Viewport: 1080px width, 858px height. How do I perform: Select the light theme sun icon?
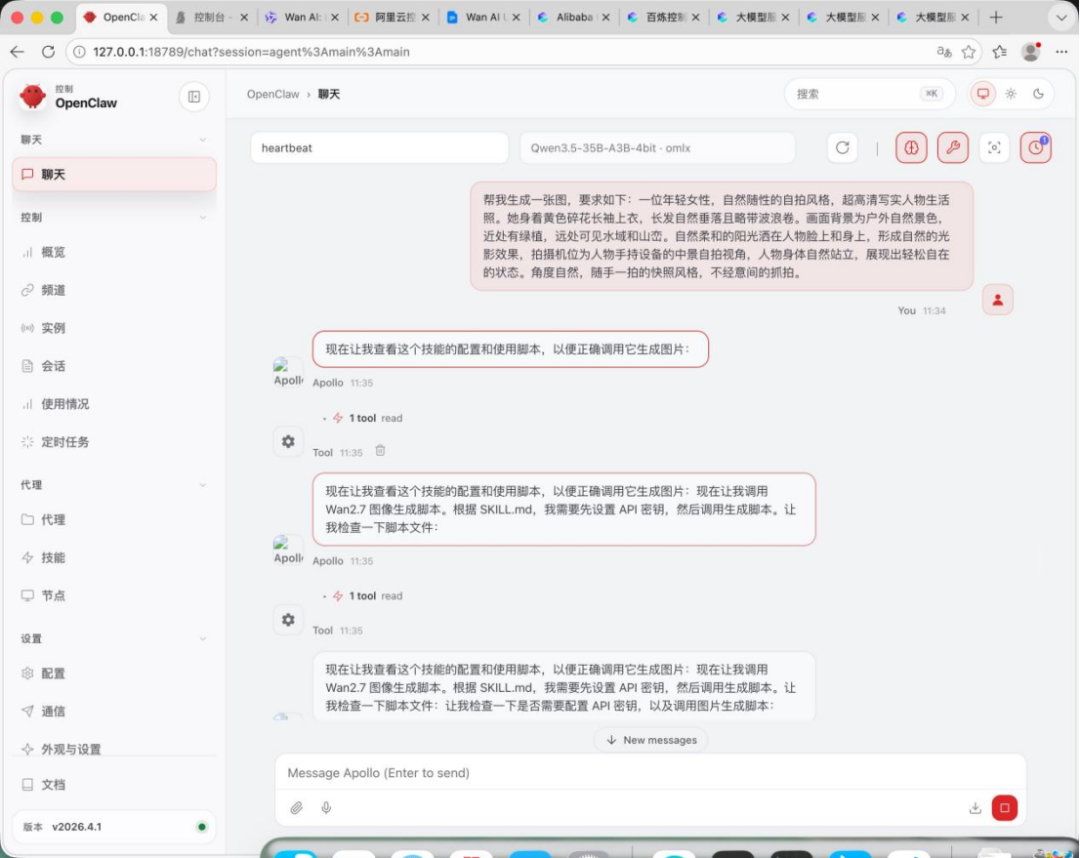point(1011,94)
